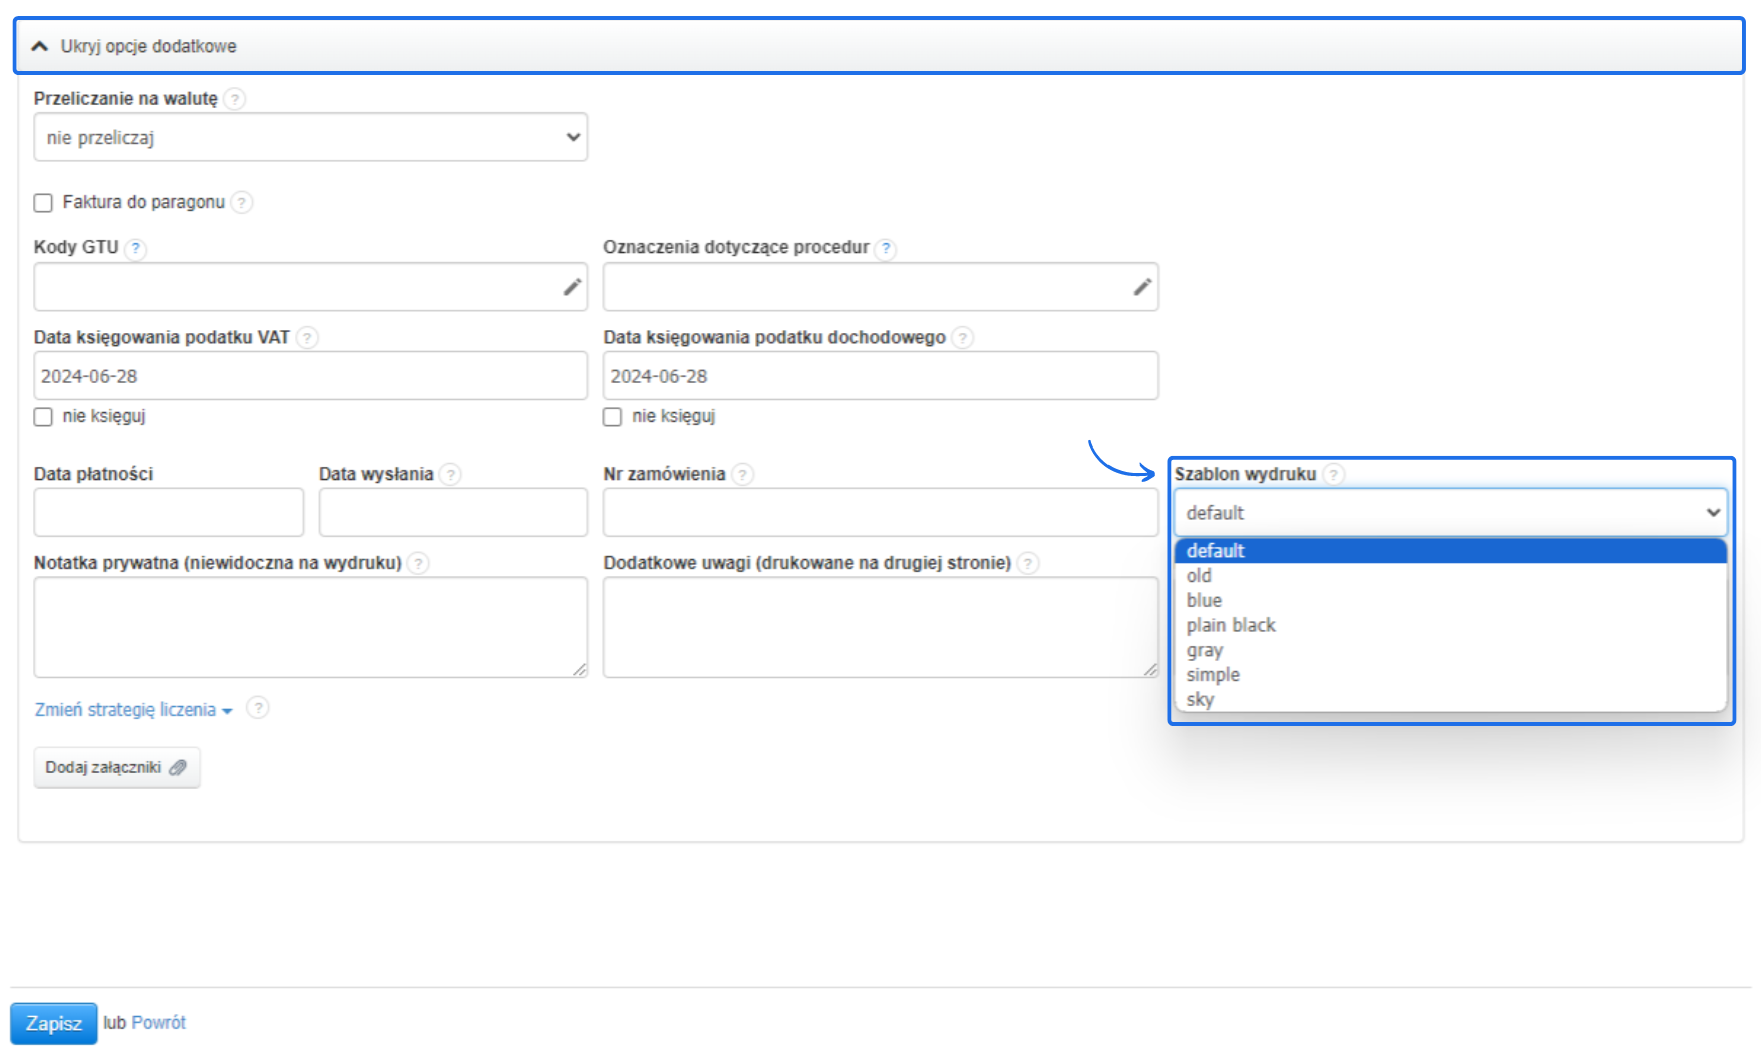1761x1052 pixels.
Task: Enable the Faktura do paragonu checkbox
Action: [x=43, y=203]
